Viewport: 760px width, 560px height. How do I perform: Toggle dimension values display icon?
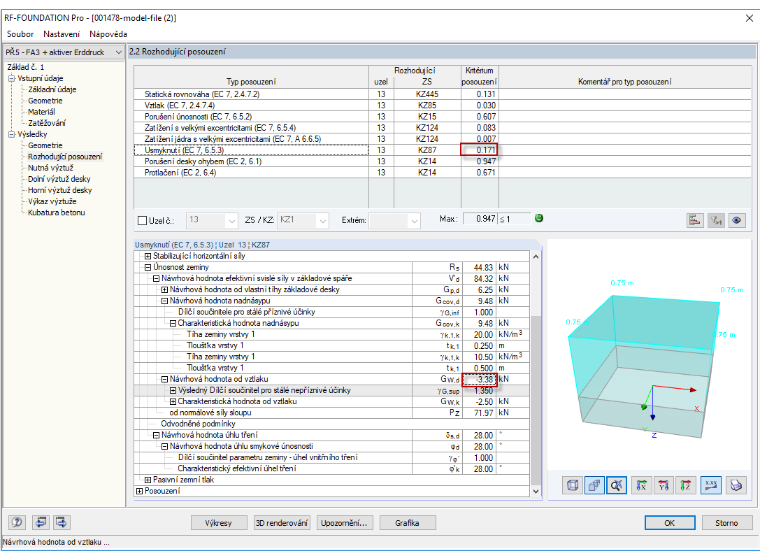[x=711, y=485]
